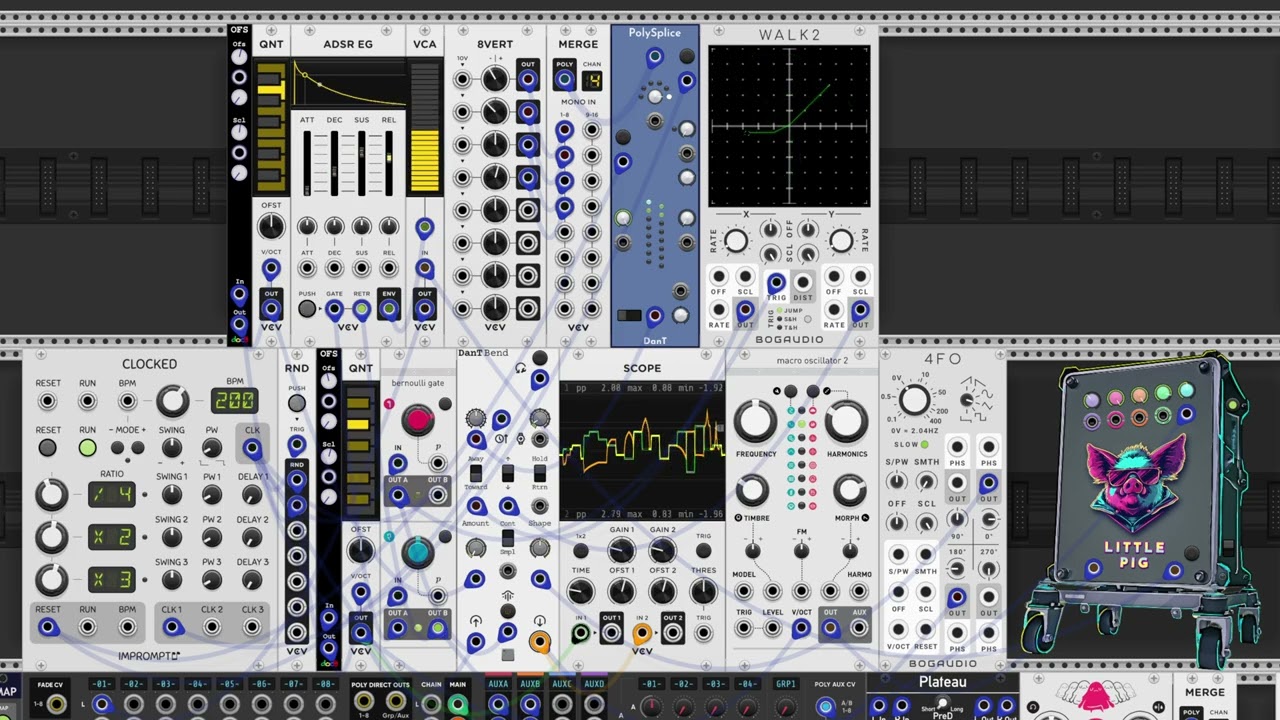Click the FM attenuverter on macro oscillator 2
The height and width of the screenshot is (720, 1280).
pyautogui.click(x=801, y=550)
